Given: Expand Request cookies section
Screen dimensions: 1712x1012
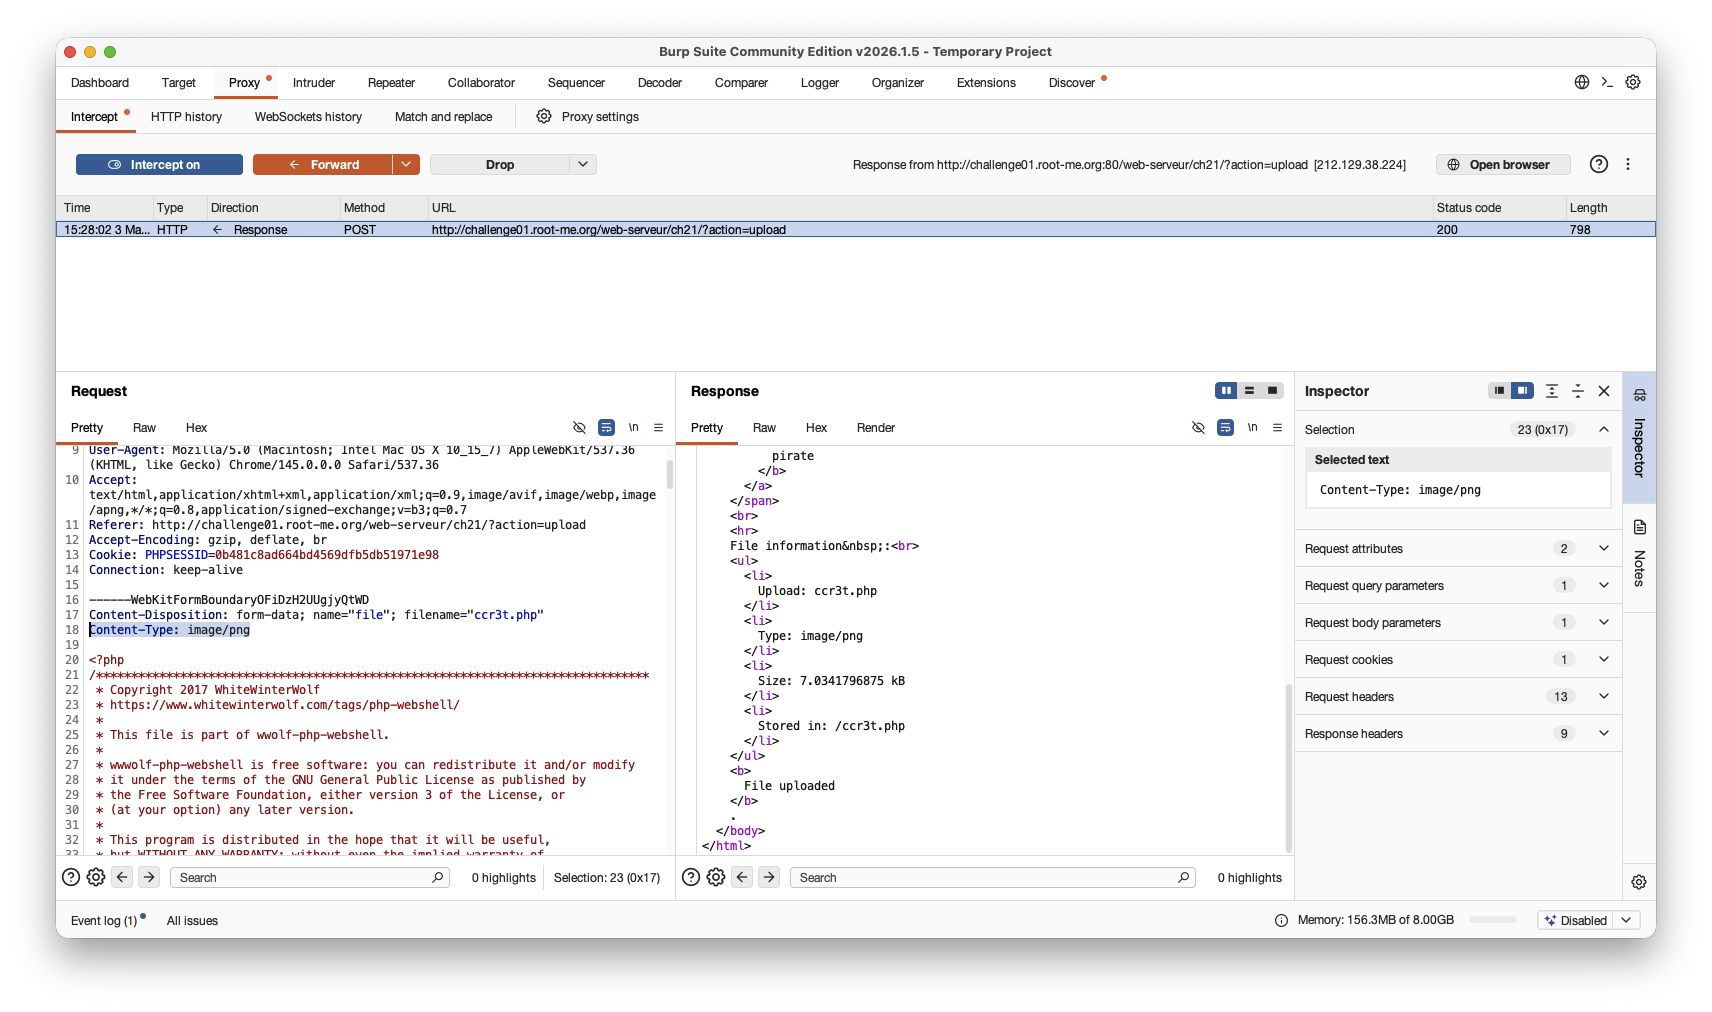Looking at the screenshot, I should (1604, 659).
